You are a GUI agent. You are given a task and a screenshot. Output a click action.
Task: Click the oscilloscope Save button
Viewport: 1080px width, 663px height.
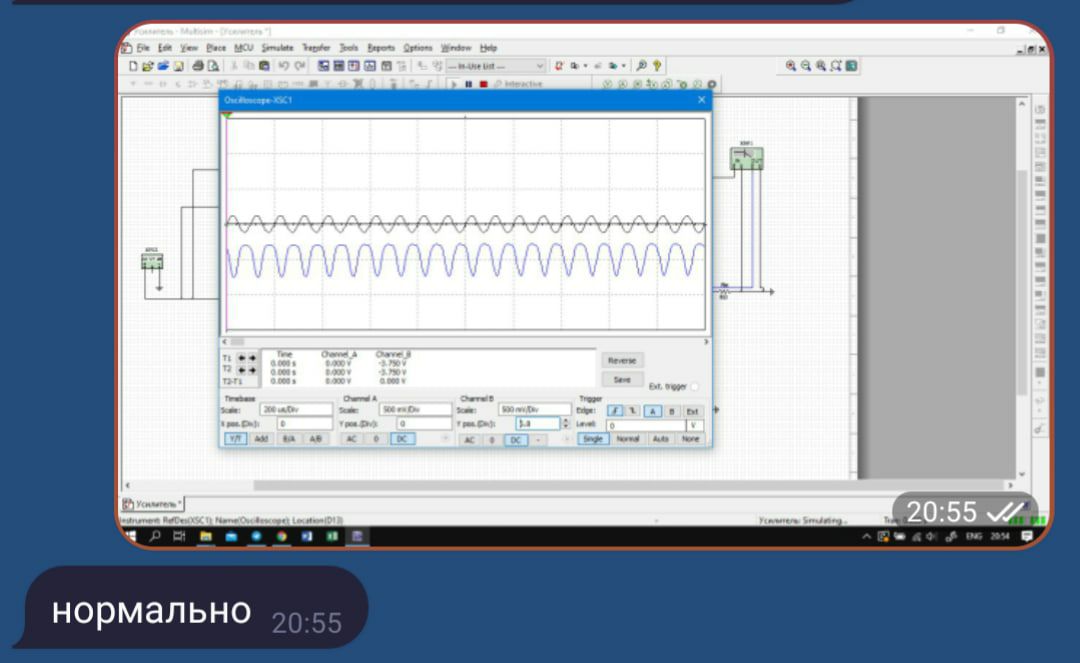[x=622, y=380]
